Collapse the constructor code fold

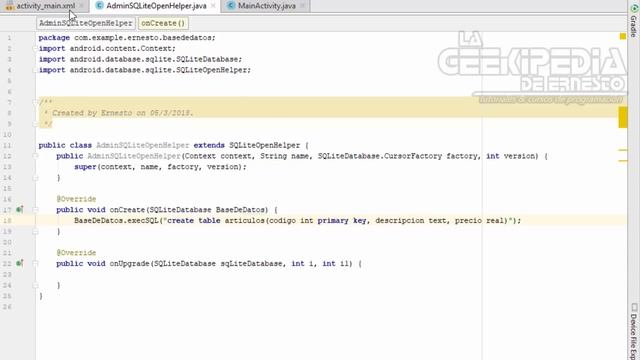pos(36,156)
